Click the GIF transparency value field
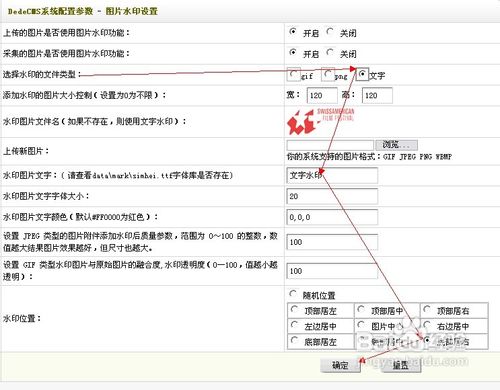This screenshot has width=500, height=390. pyautogui.click(x=332, y=271)
